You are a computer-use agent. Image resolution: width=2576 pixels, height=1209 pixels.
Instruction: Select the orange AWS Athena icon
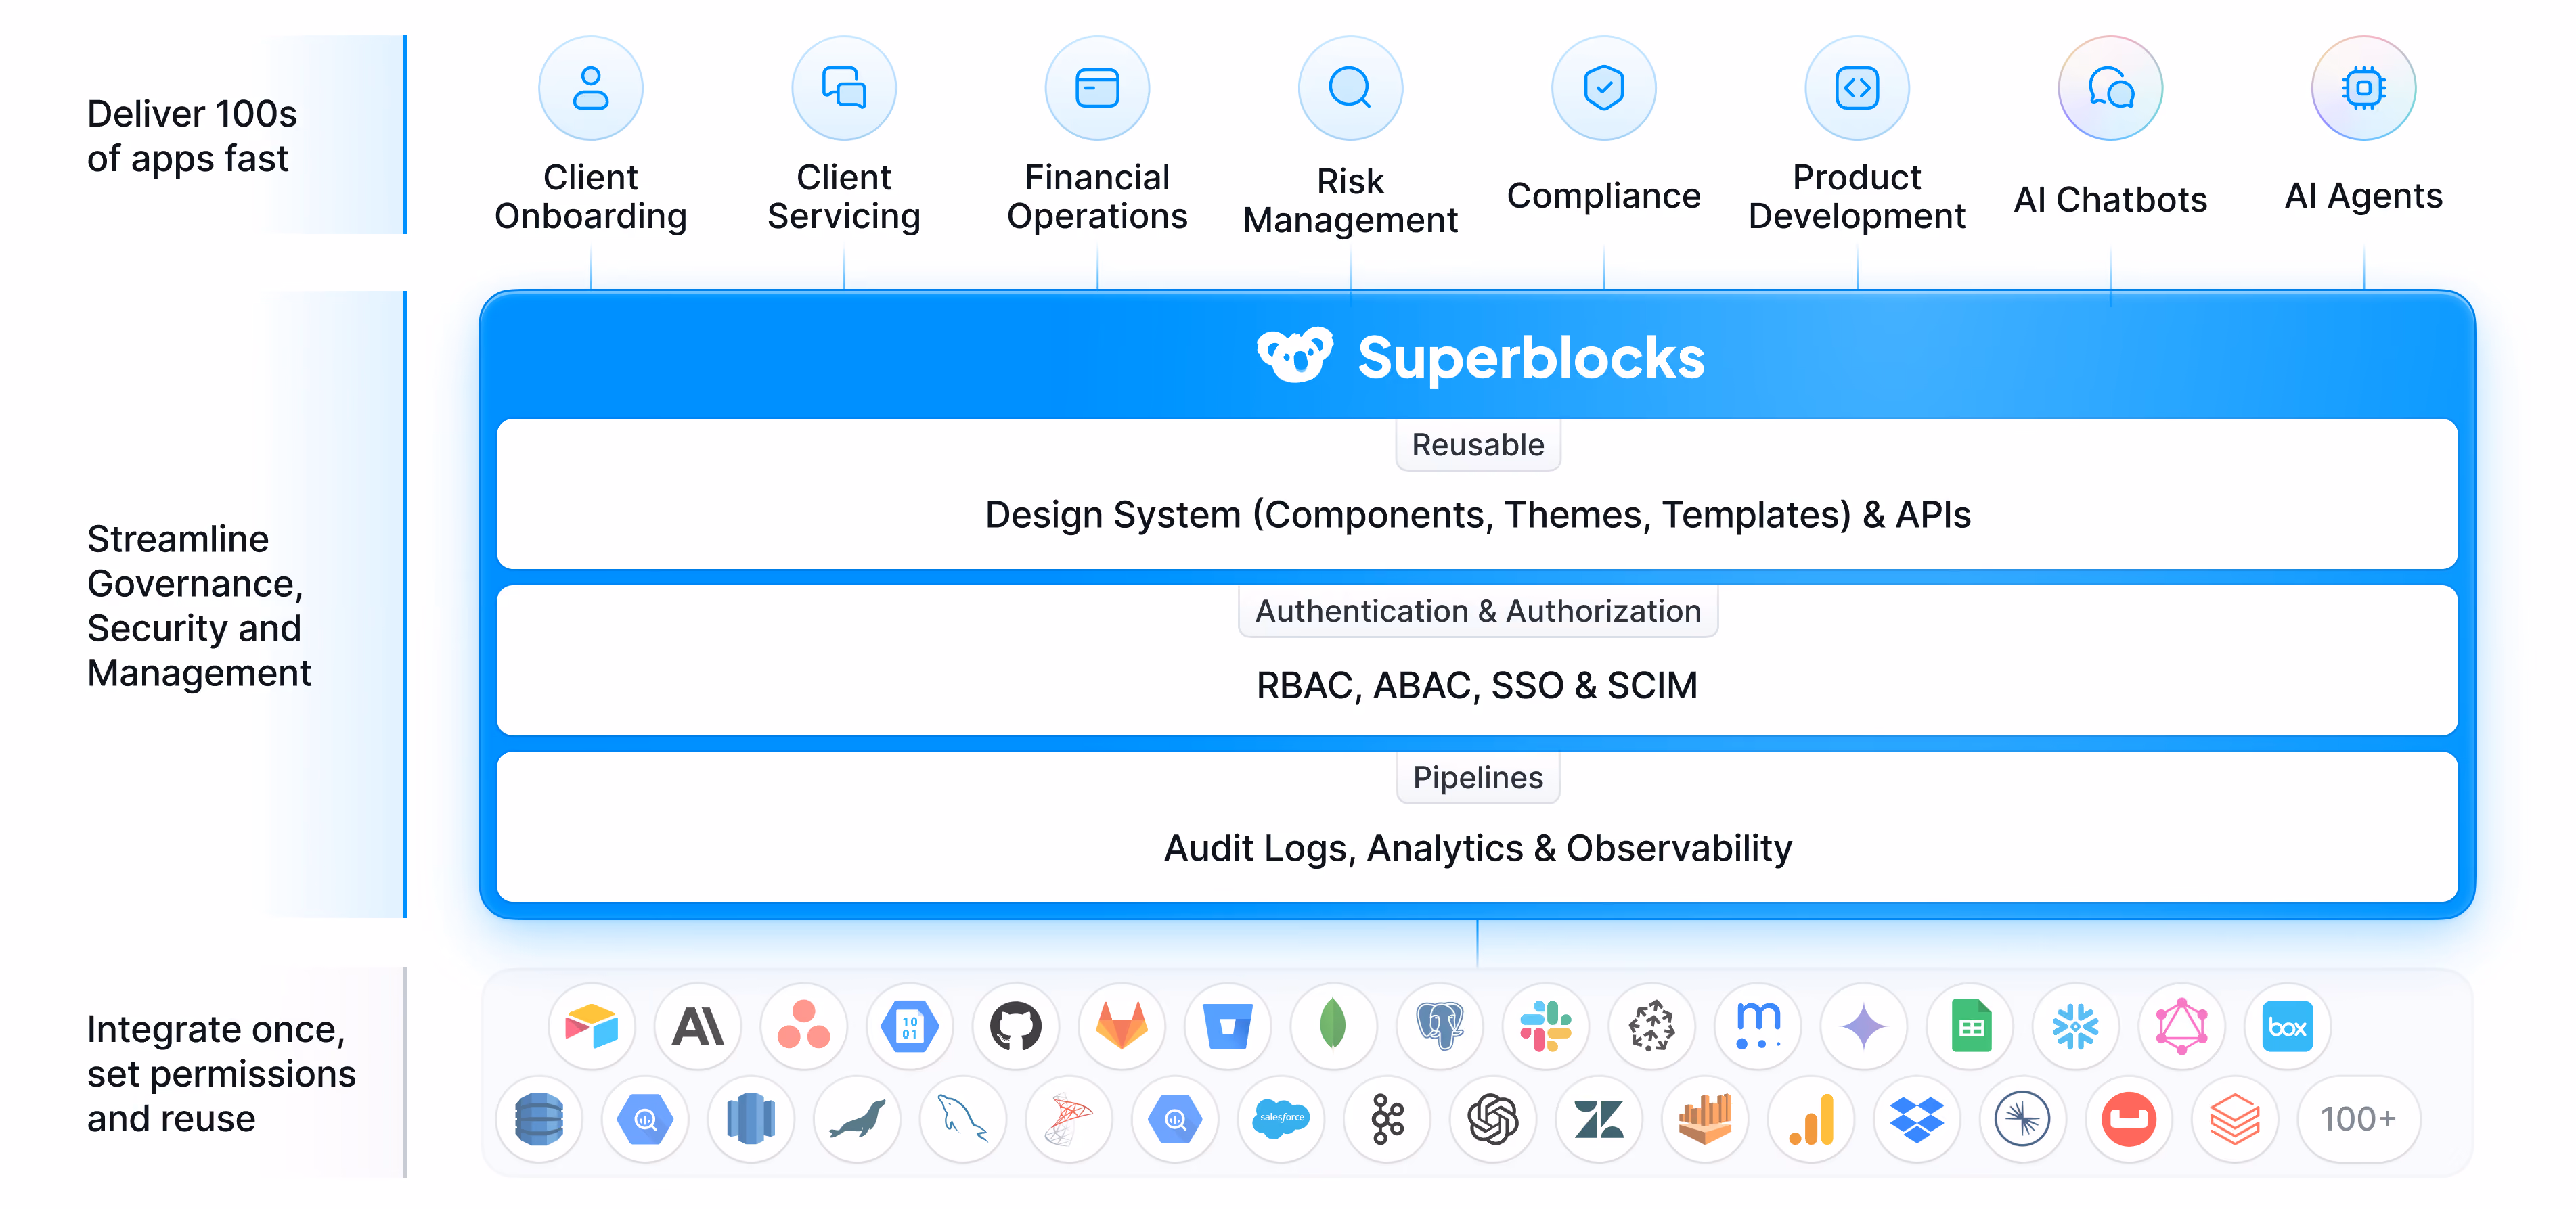(x=1706, y=1119)
